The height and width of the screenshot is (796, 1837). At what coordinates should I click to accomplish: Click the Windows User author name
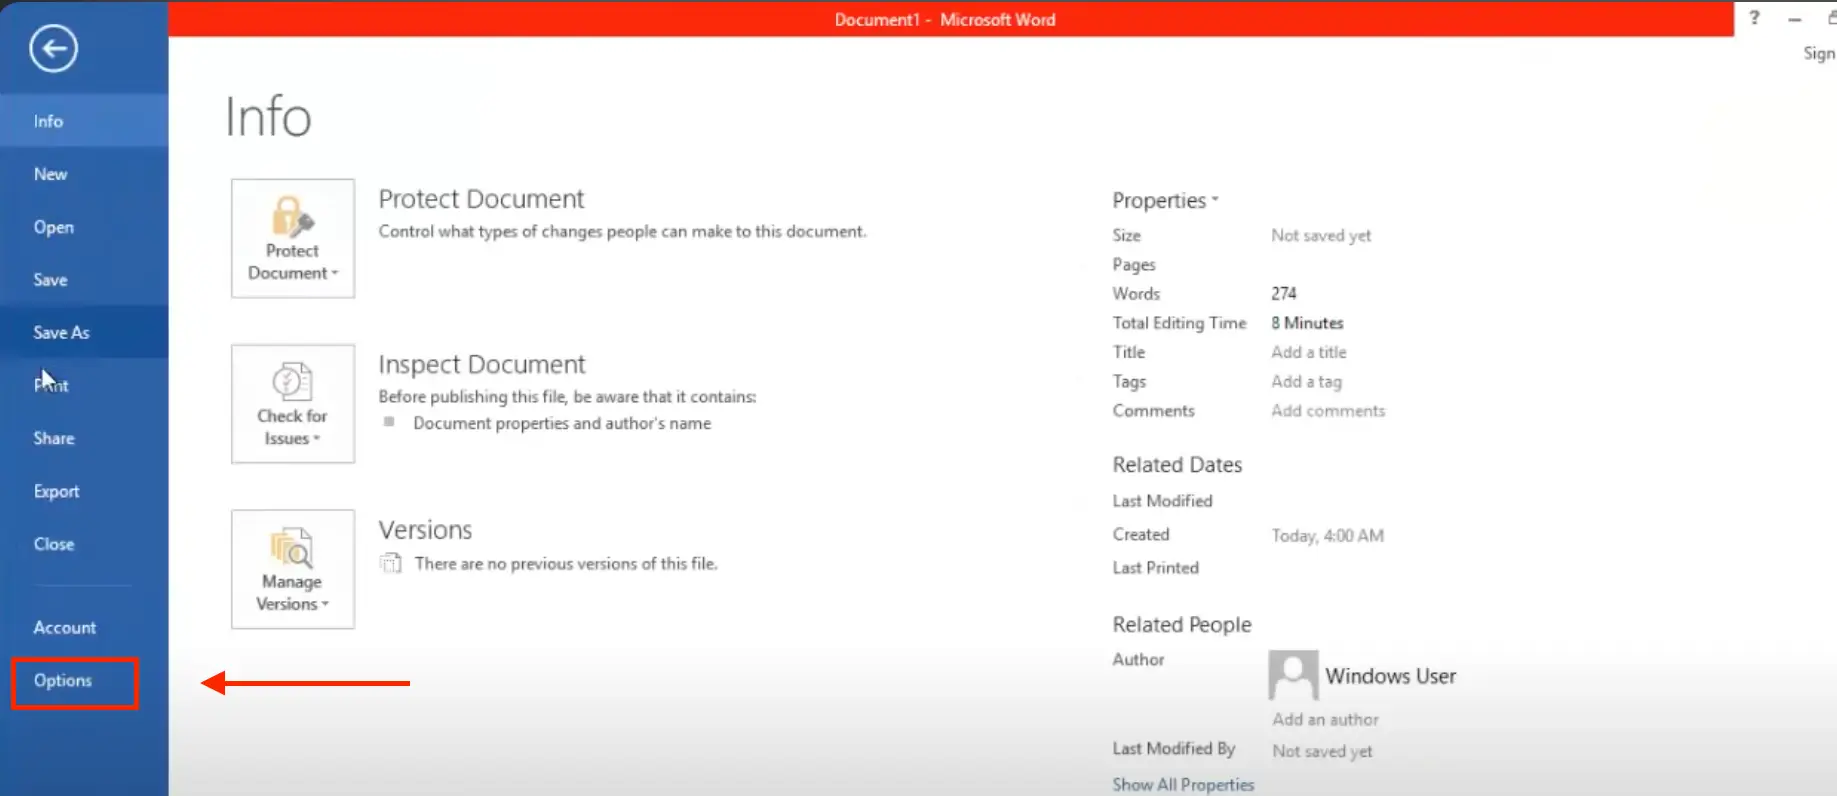click(1390, 676)
